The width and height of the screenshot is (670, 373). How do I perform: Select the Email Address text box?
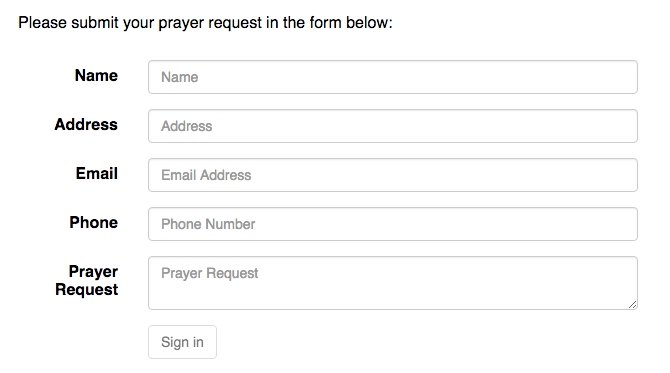point(393,175)
